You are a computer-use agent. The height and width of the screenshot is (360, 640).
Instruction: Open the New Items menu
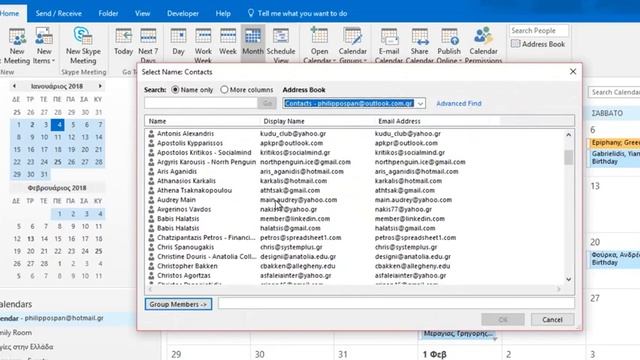[43, 45]
